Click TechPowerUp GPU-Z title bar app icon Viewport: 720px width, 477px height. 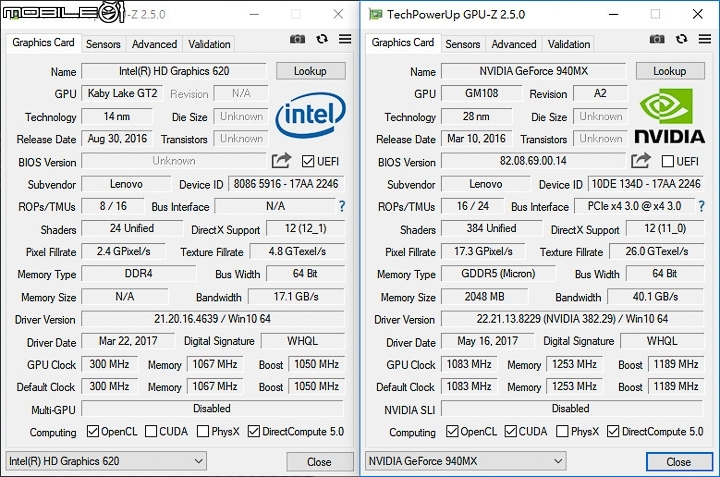(x=376, y=14)
